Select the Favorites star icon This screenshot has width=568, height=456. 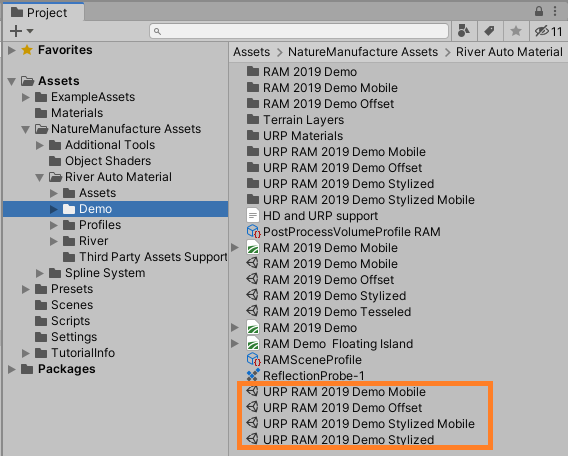coord(27,50)
